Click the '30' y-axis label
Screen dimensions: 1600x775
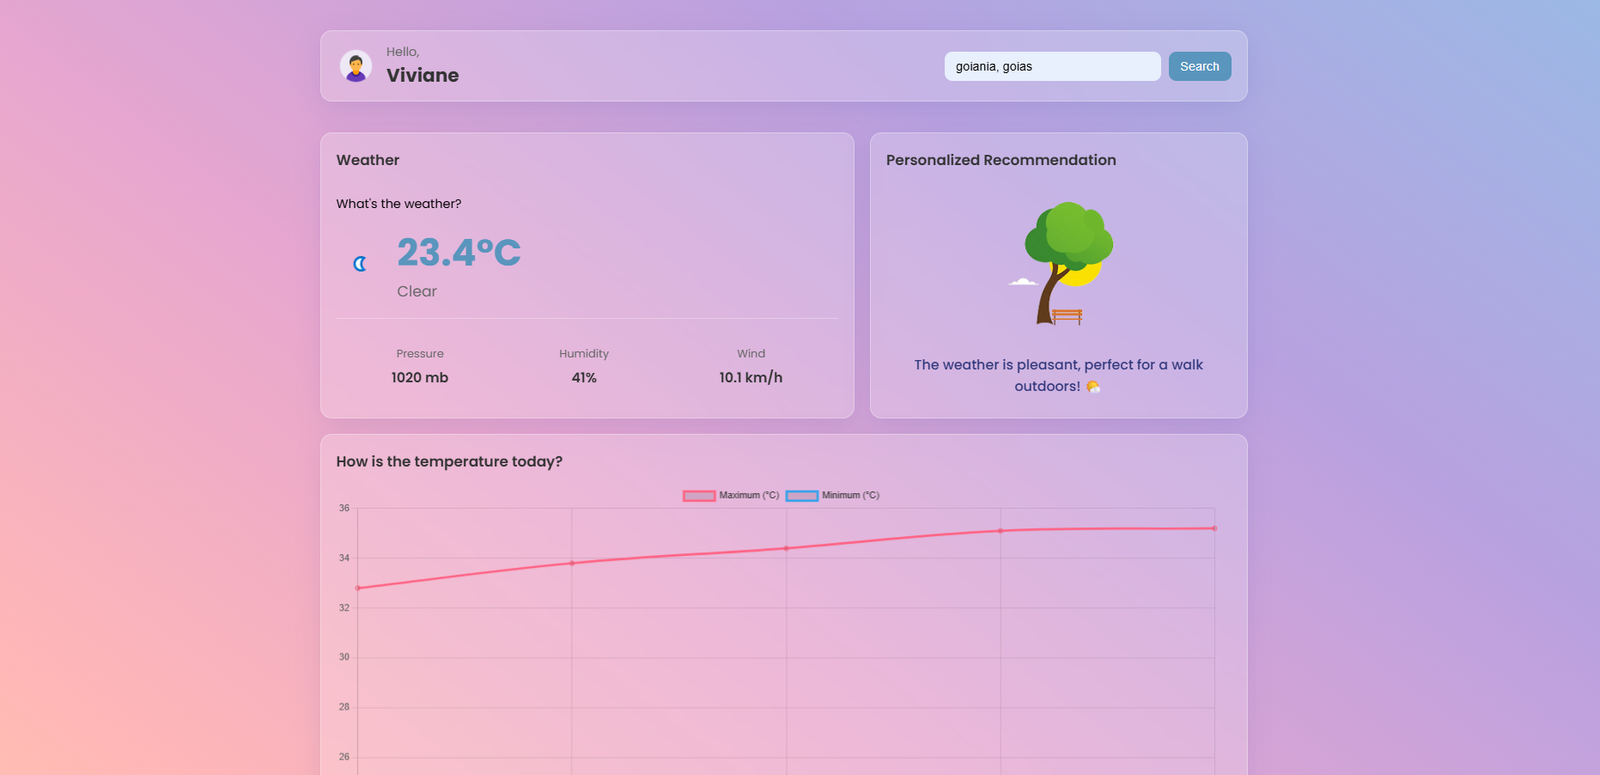click(x=344, y=657)
